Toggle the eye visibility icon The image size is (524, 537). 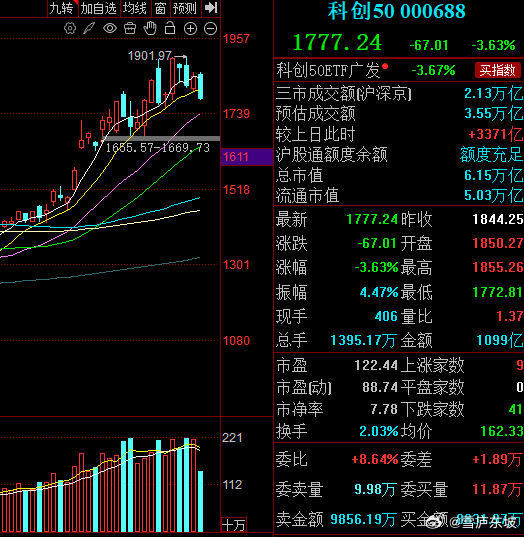click(110, 28)
